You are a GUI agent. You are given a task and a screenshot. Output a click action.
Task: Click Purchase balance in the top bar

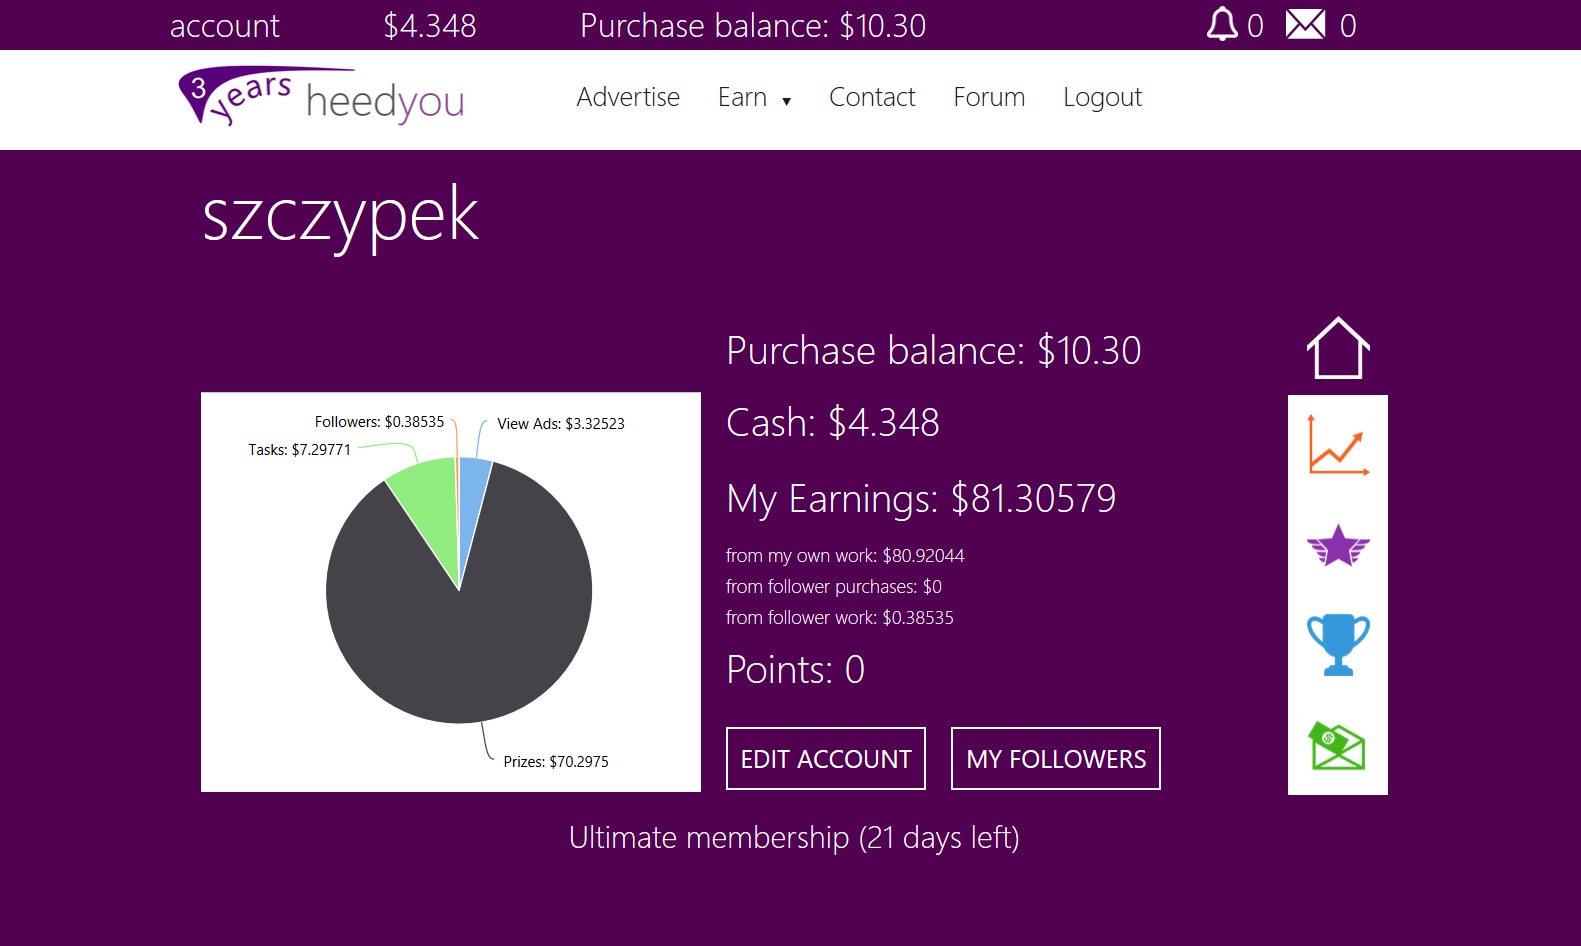point(753,25)
